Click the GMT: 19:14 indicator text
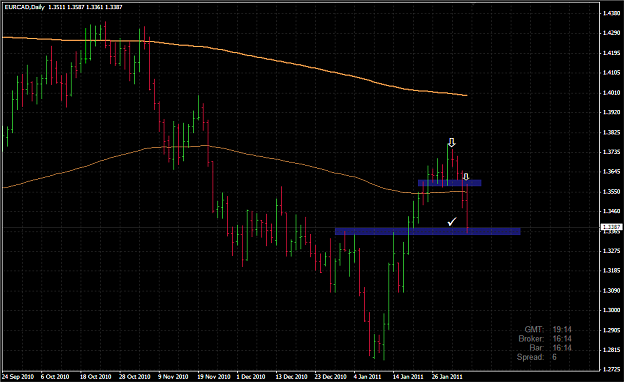Screen dimensions: 625x383 coord(548,330)
